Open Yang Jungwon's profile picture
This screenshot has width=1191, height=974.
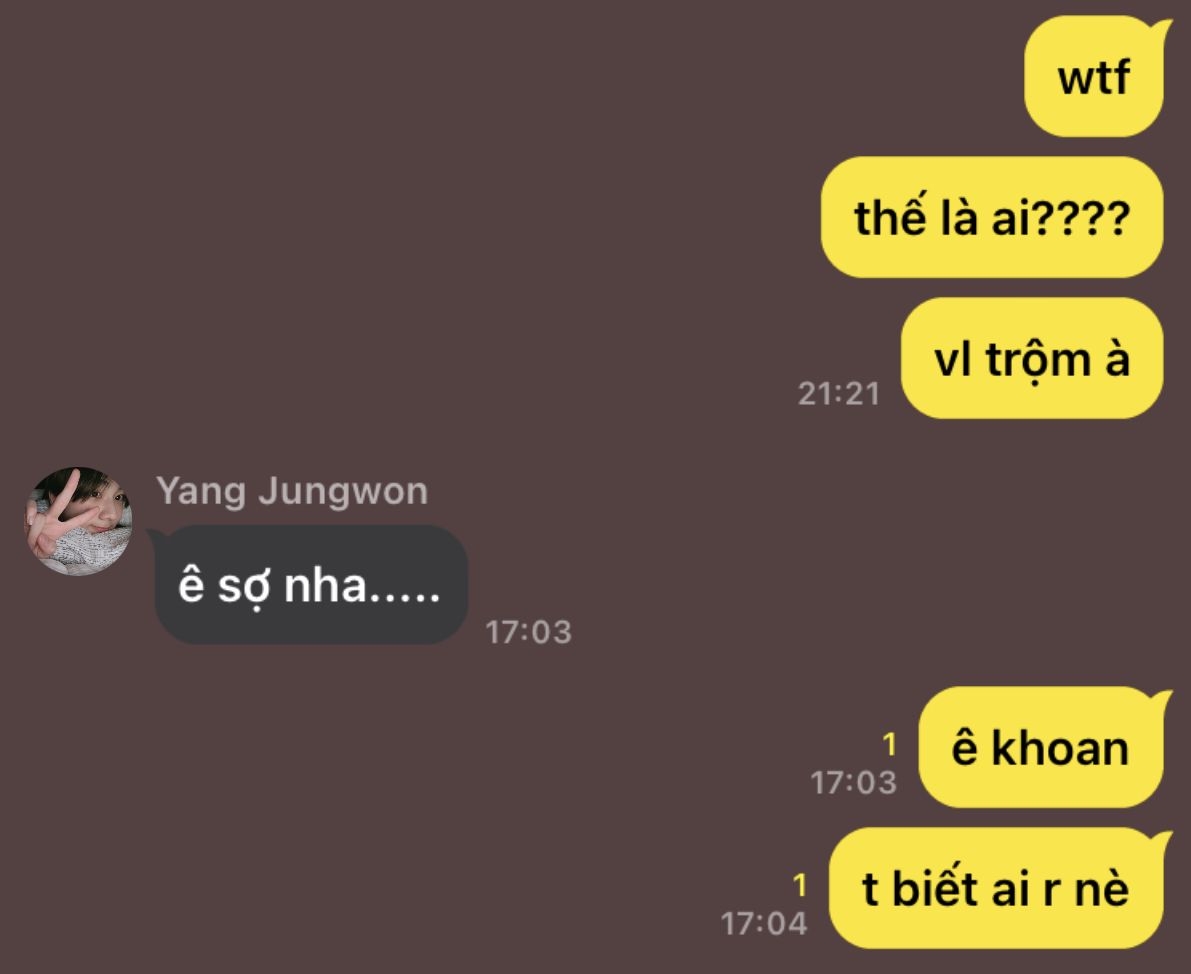(x=79, y=520)
